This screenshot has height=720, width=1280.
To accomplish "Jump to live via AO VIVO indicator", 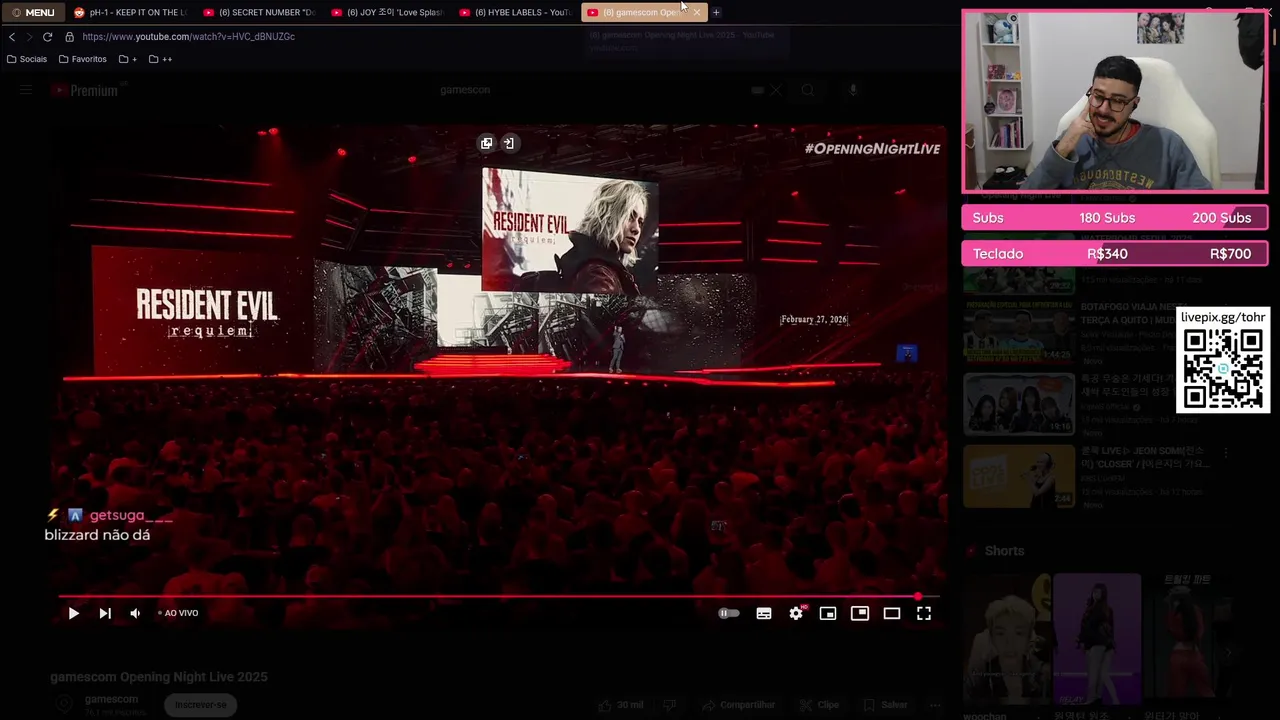I will tap(179, 613).
